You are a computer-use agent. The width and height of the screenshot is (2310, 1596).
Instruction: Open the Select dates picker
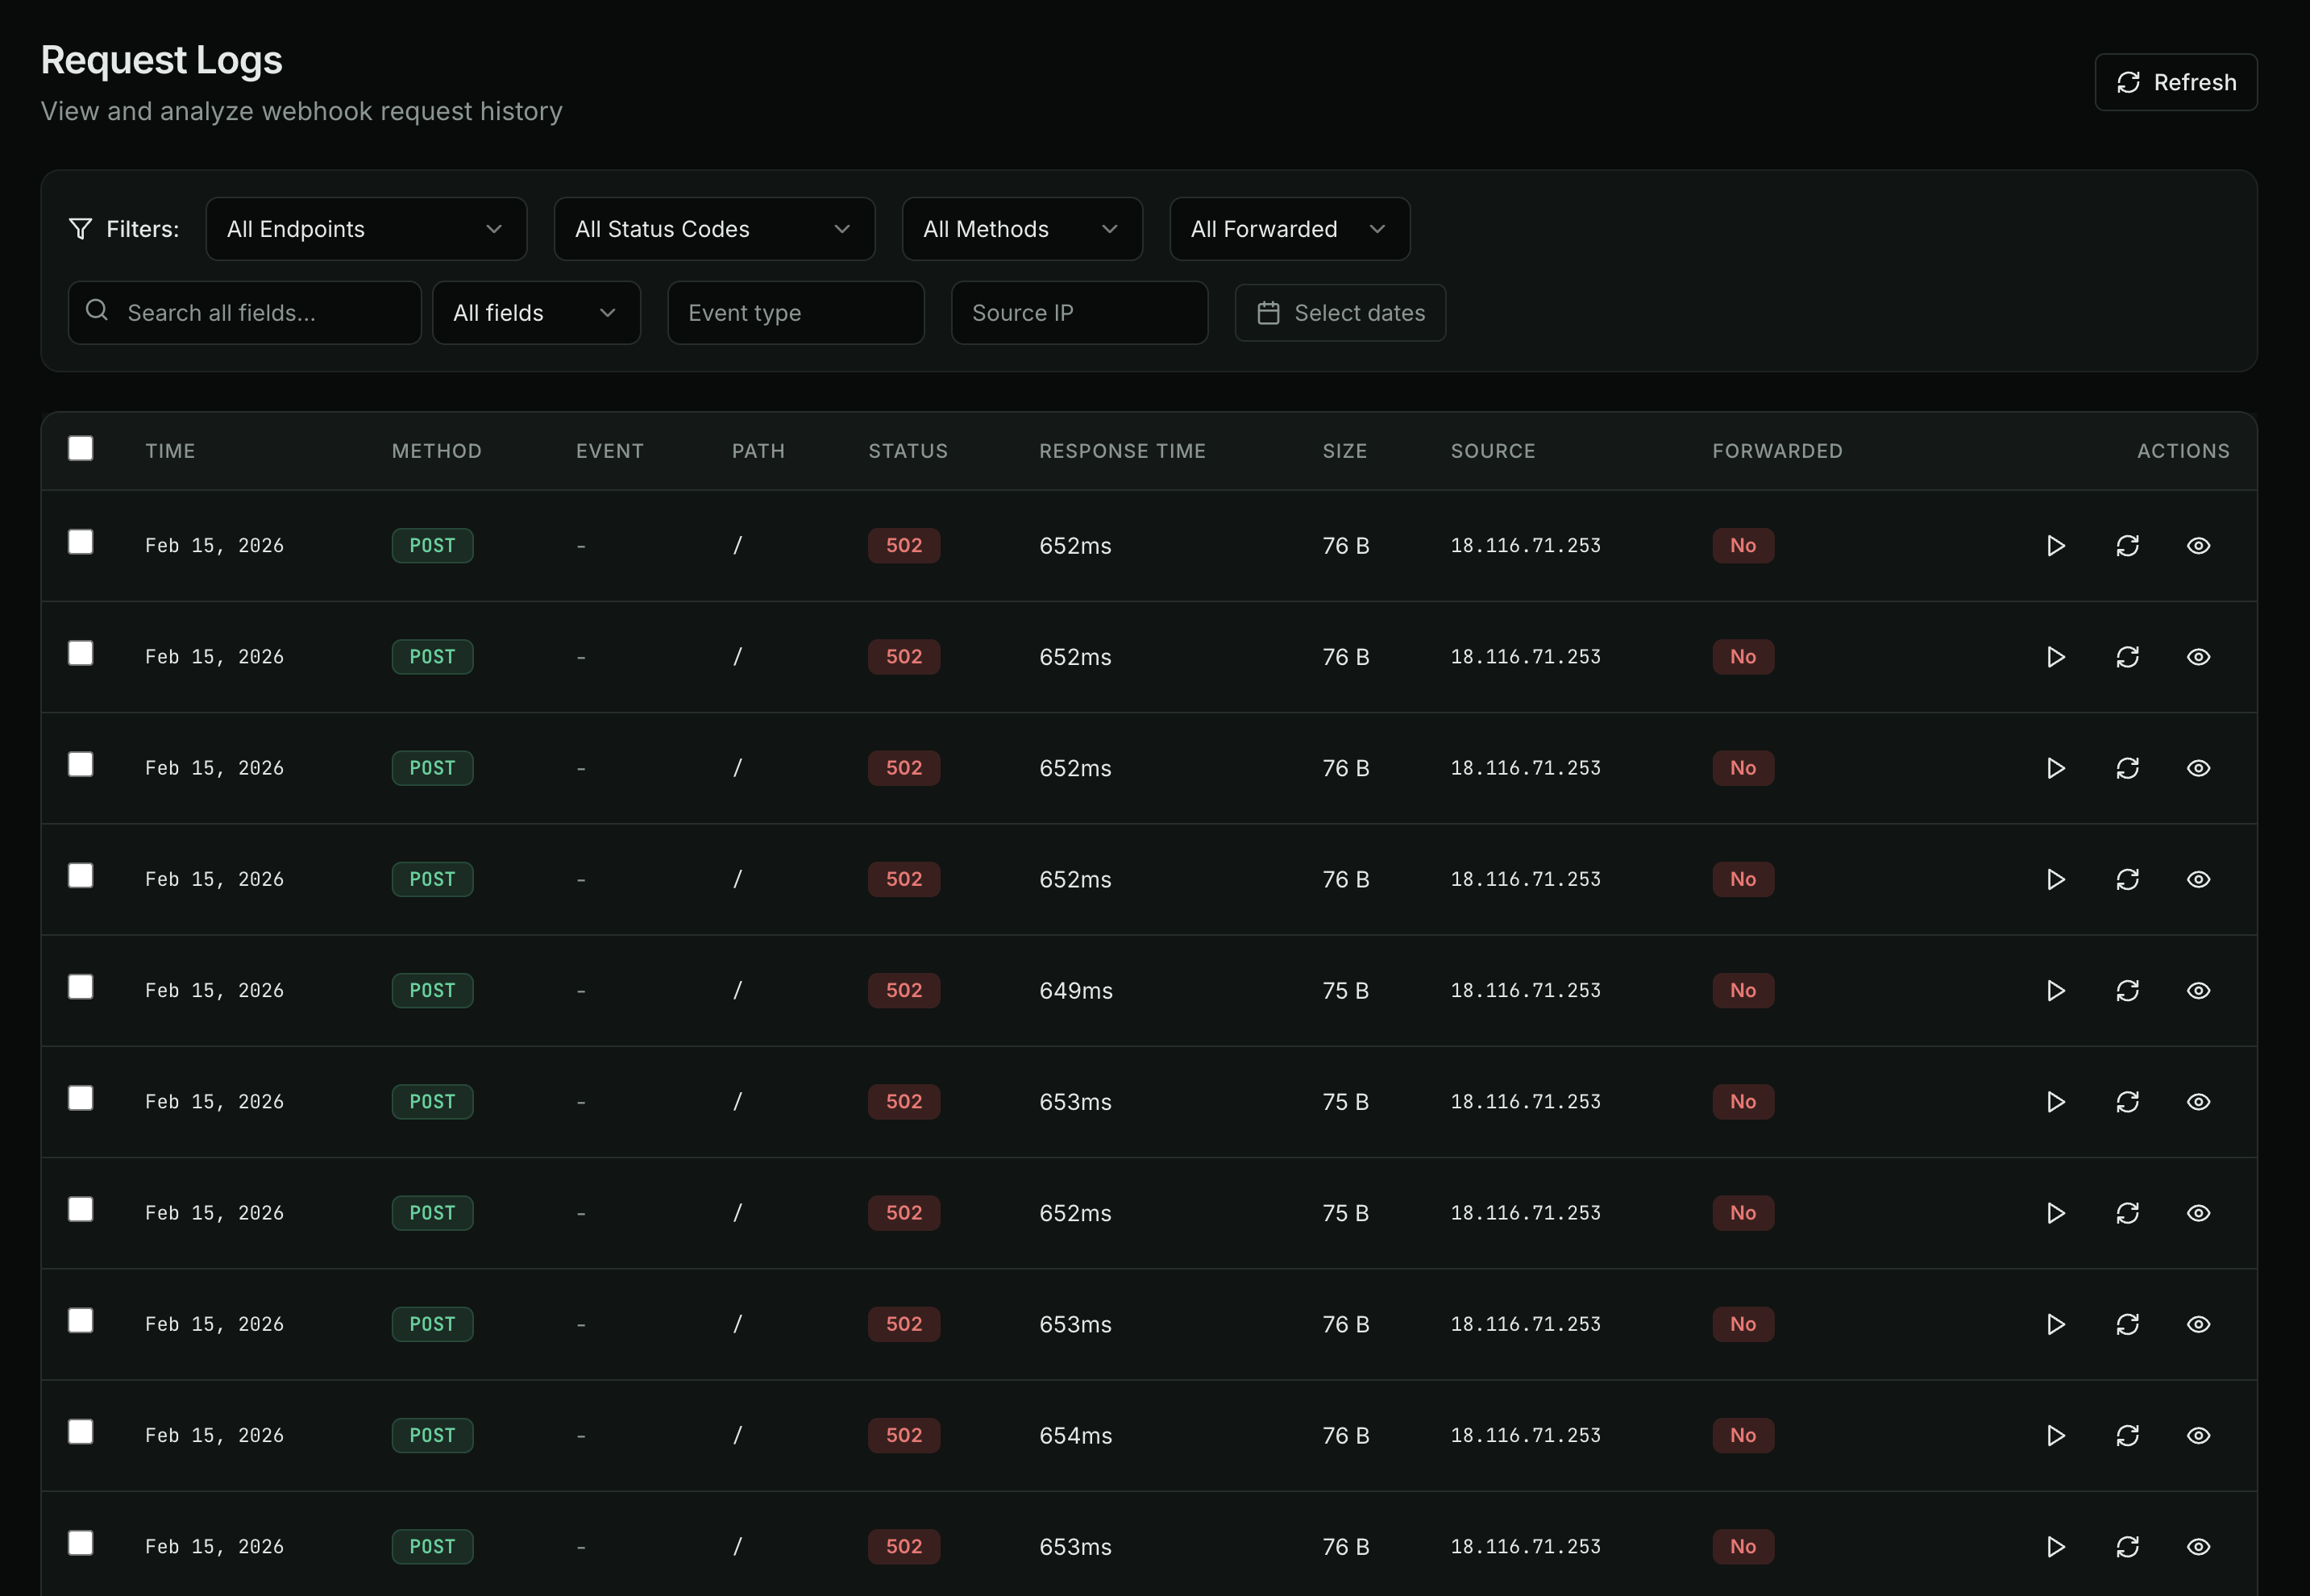[x=1340, y=313]
